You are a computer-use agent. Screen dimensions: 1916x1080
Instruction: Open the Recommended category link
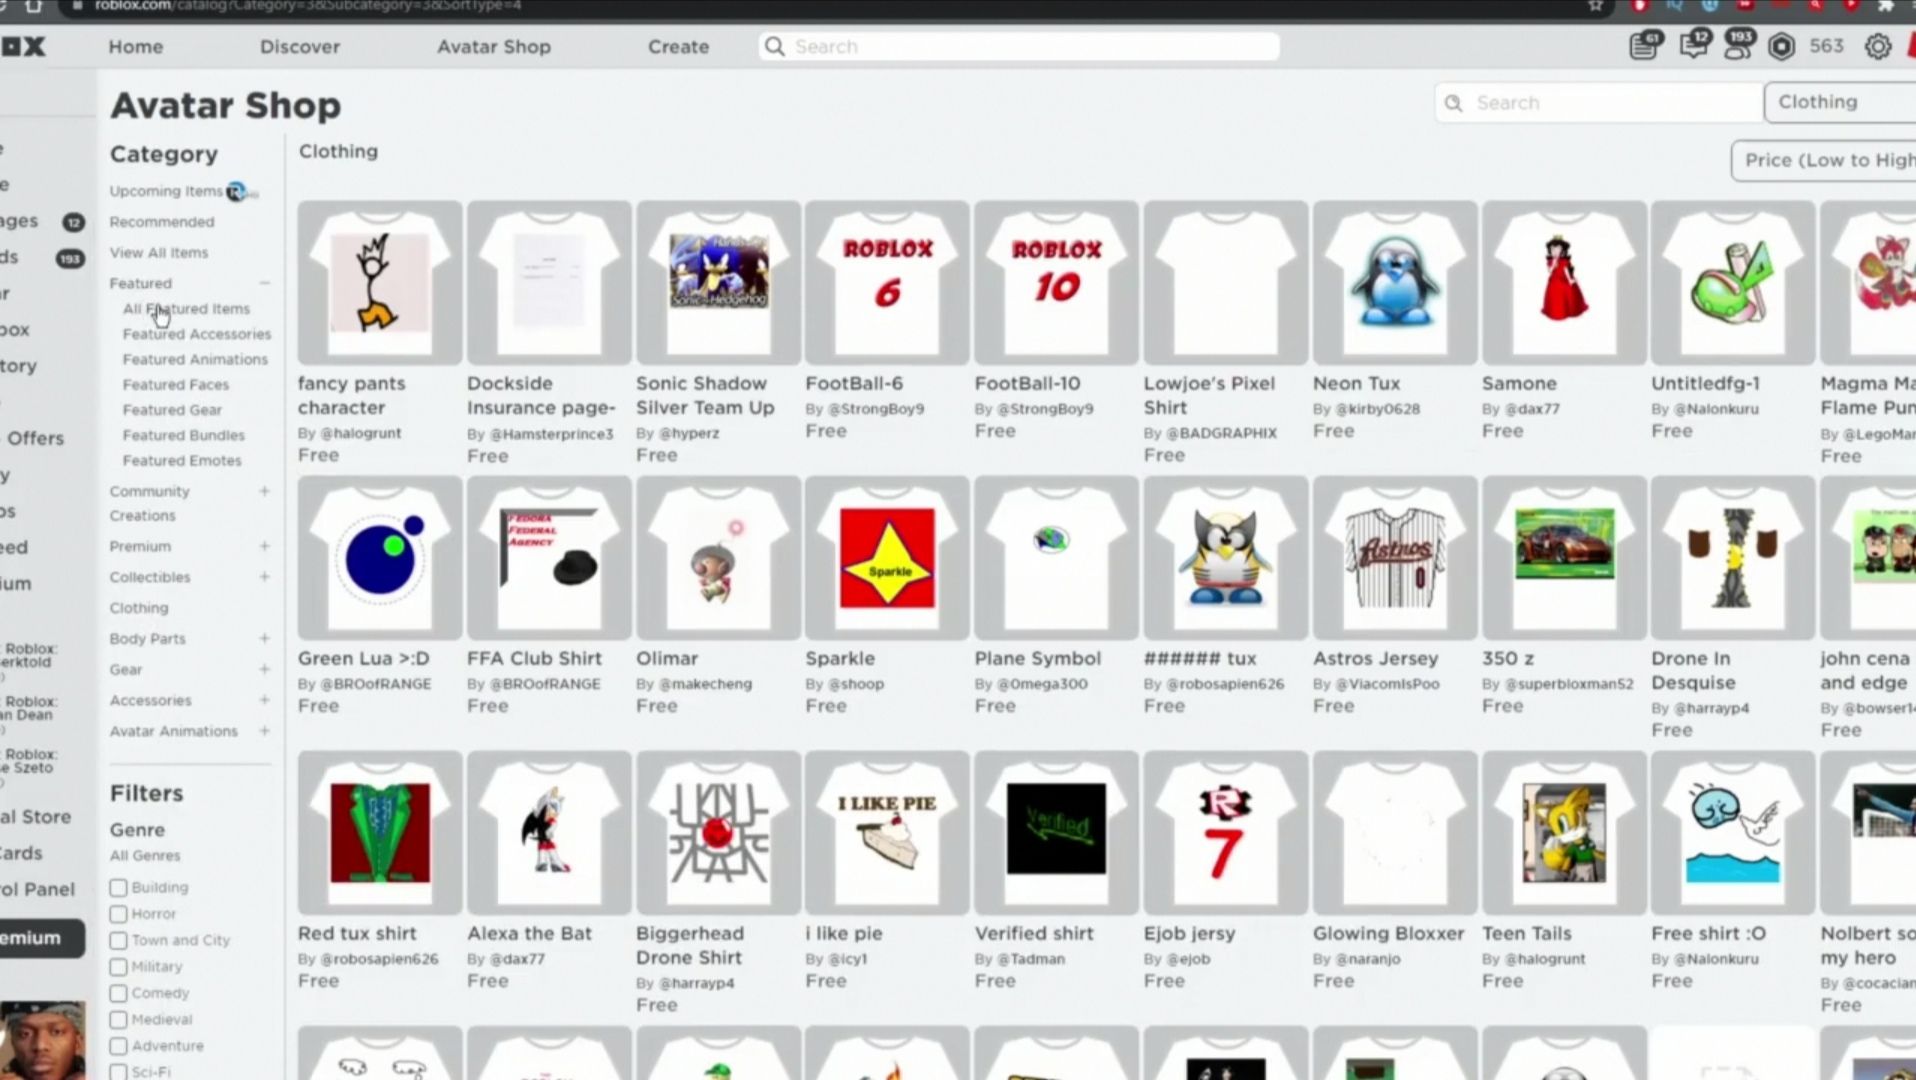coord(162,222)
